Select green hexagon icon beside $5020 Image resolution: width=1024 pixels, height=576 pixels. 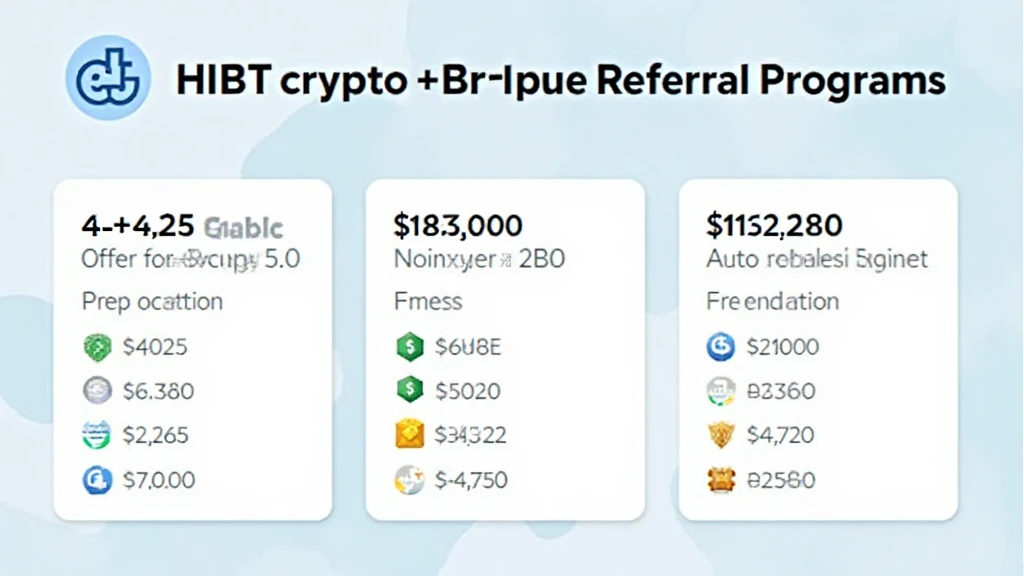pyautogui.click(x=410, y=390)
